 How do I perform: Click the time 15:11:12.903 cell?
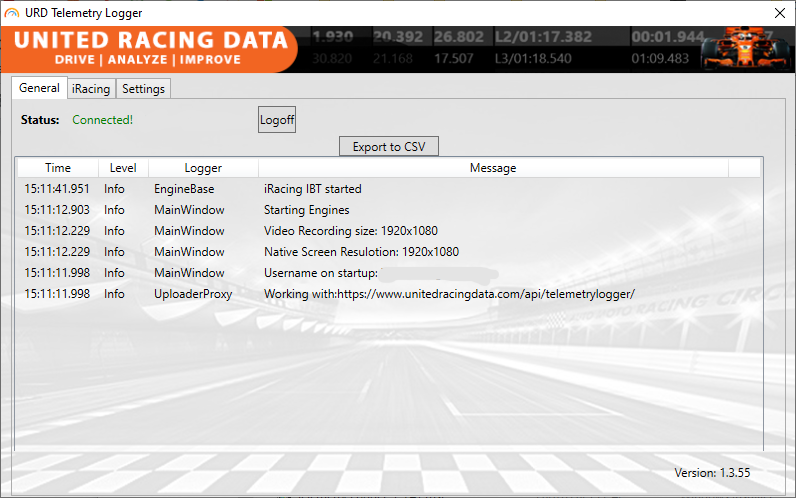tap(57, 210)
